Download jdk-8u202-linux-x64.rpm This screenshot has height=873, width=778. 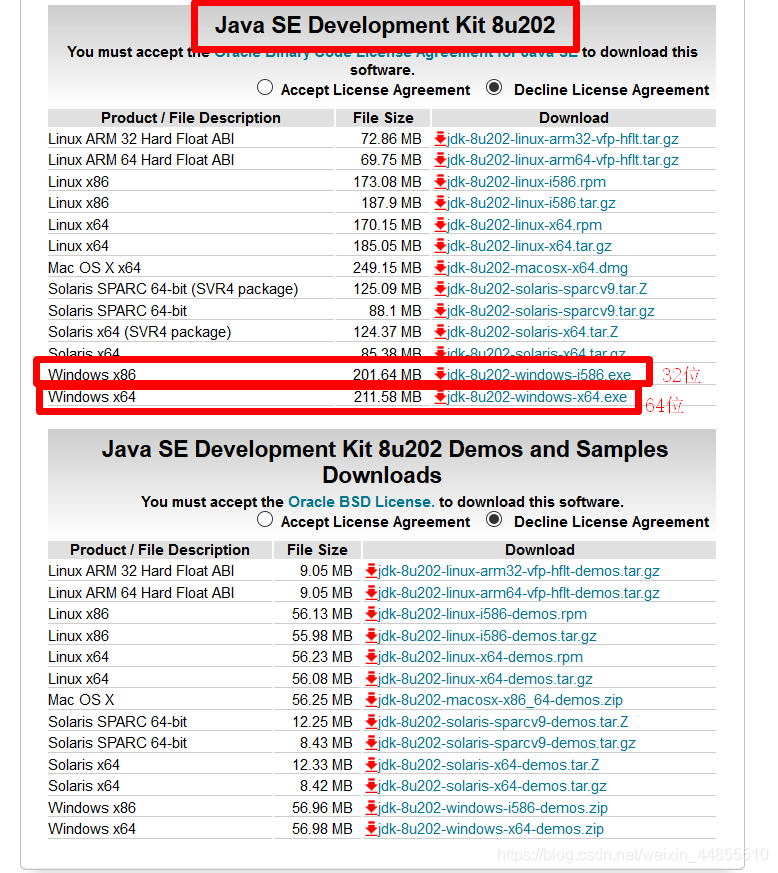tap(524, 225)
